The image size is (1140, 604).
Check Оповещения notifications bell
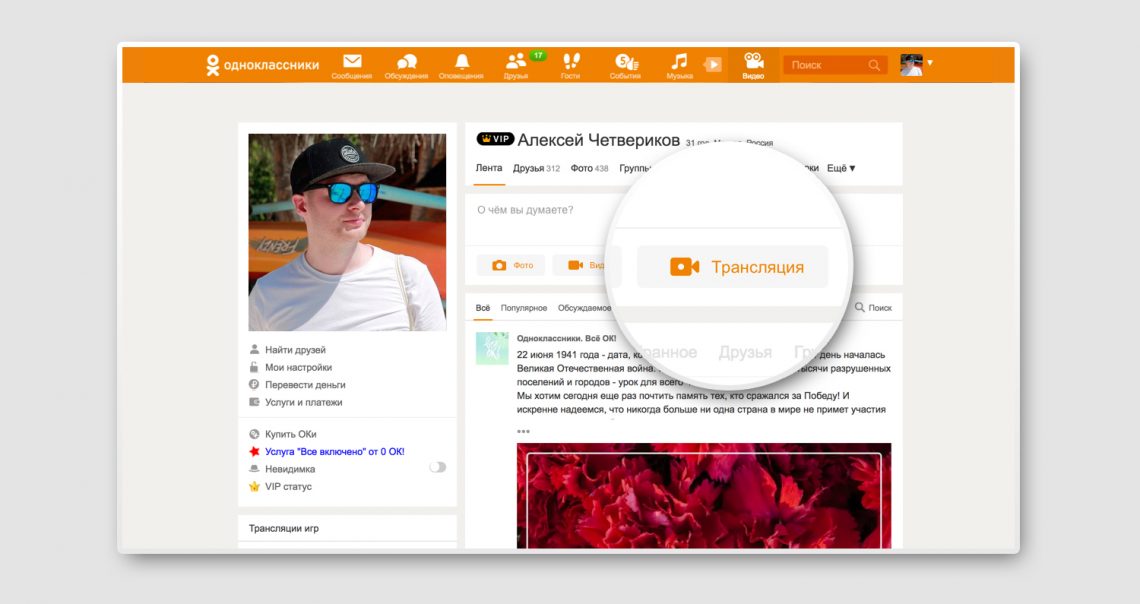[x=461, y=64]
